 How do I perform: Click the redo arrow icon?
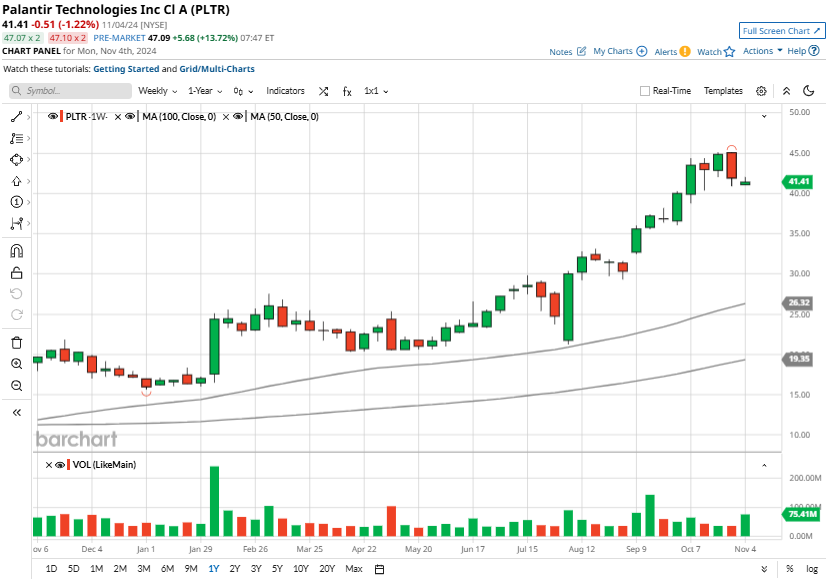tap(16, 315)
